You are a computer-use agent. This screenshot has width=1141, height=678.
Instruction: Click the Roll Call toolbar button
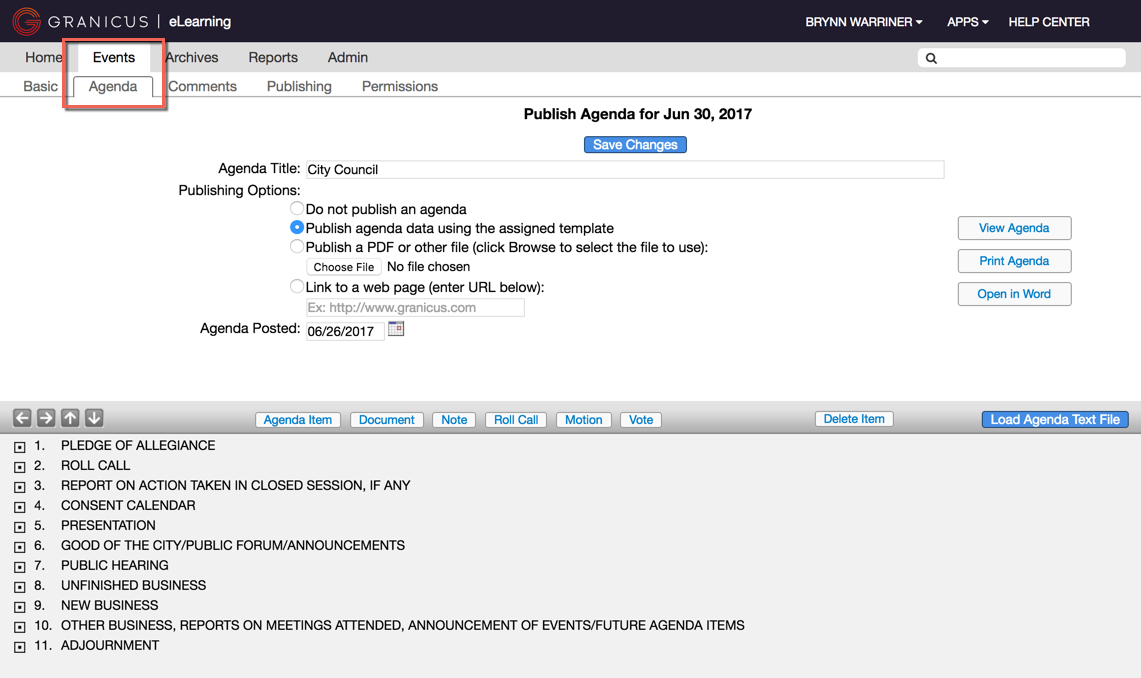[516, 420]
